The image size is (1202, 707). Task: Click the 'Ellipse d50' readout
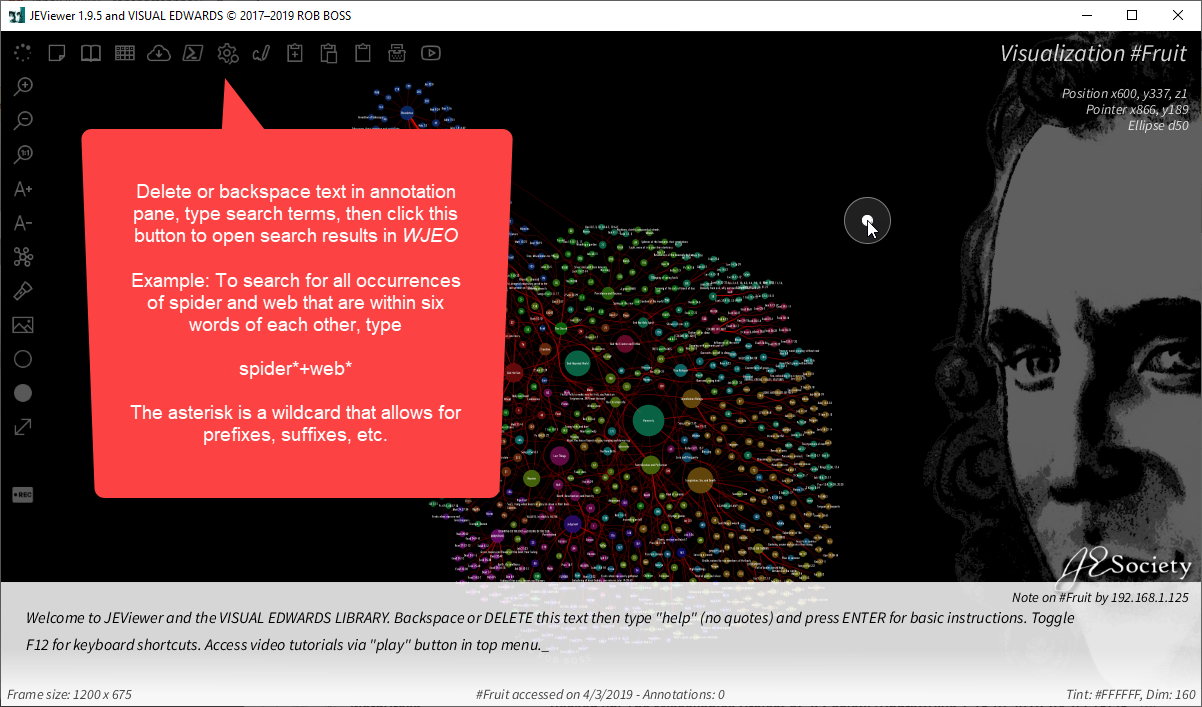(1157, 125)
